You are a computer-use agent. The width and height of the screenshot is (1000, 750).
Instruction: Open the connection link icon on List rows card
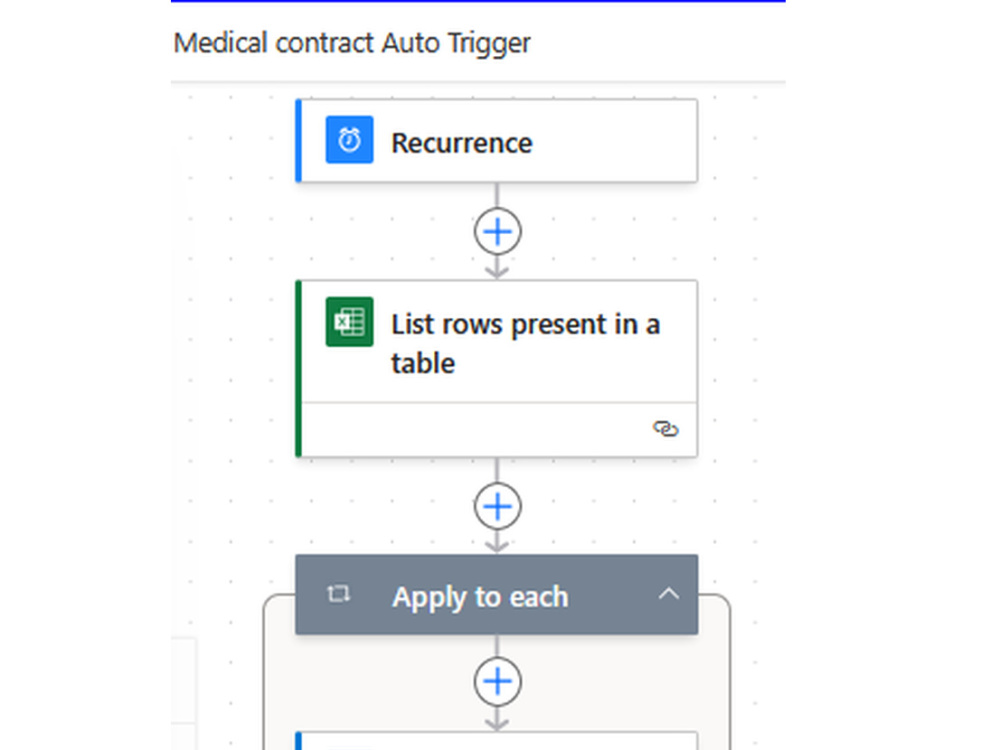point(666,429)
